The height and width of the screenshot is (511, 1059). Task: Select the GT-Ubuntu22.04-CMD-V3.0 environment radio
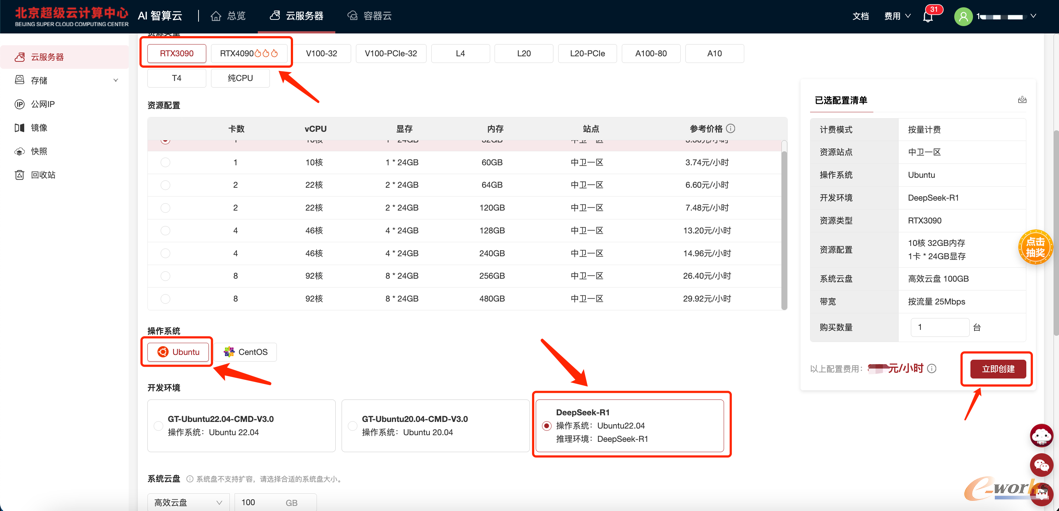[158, 426]
